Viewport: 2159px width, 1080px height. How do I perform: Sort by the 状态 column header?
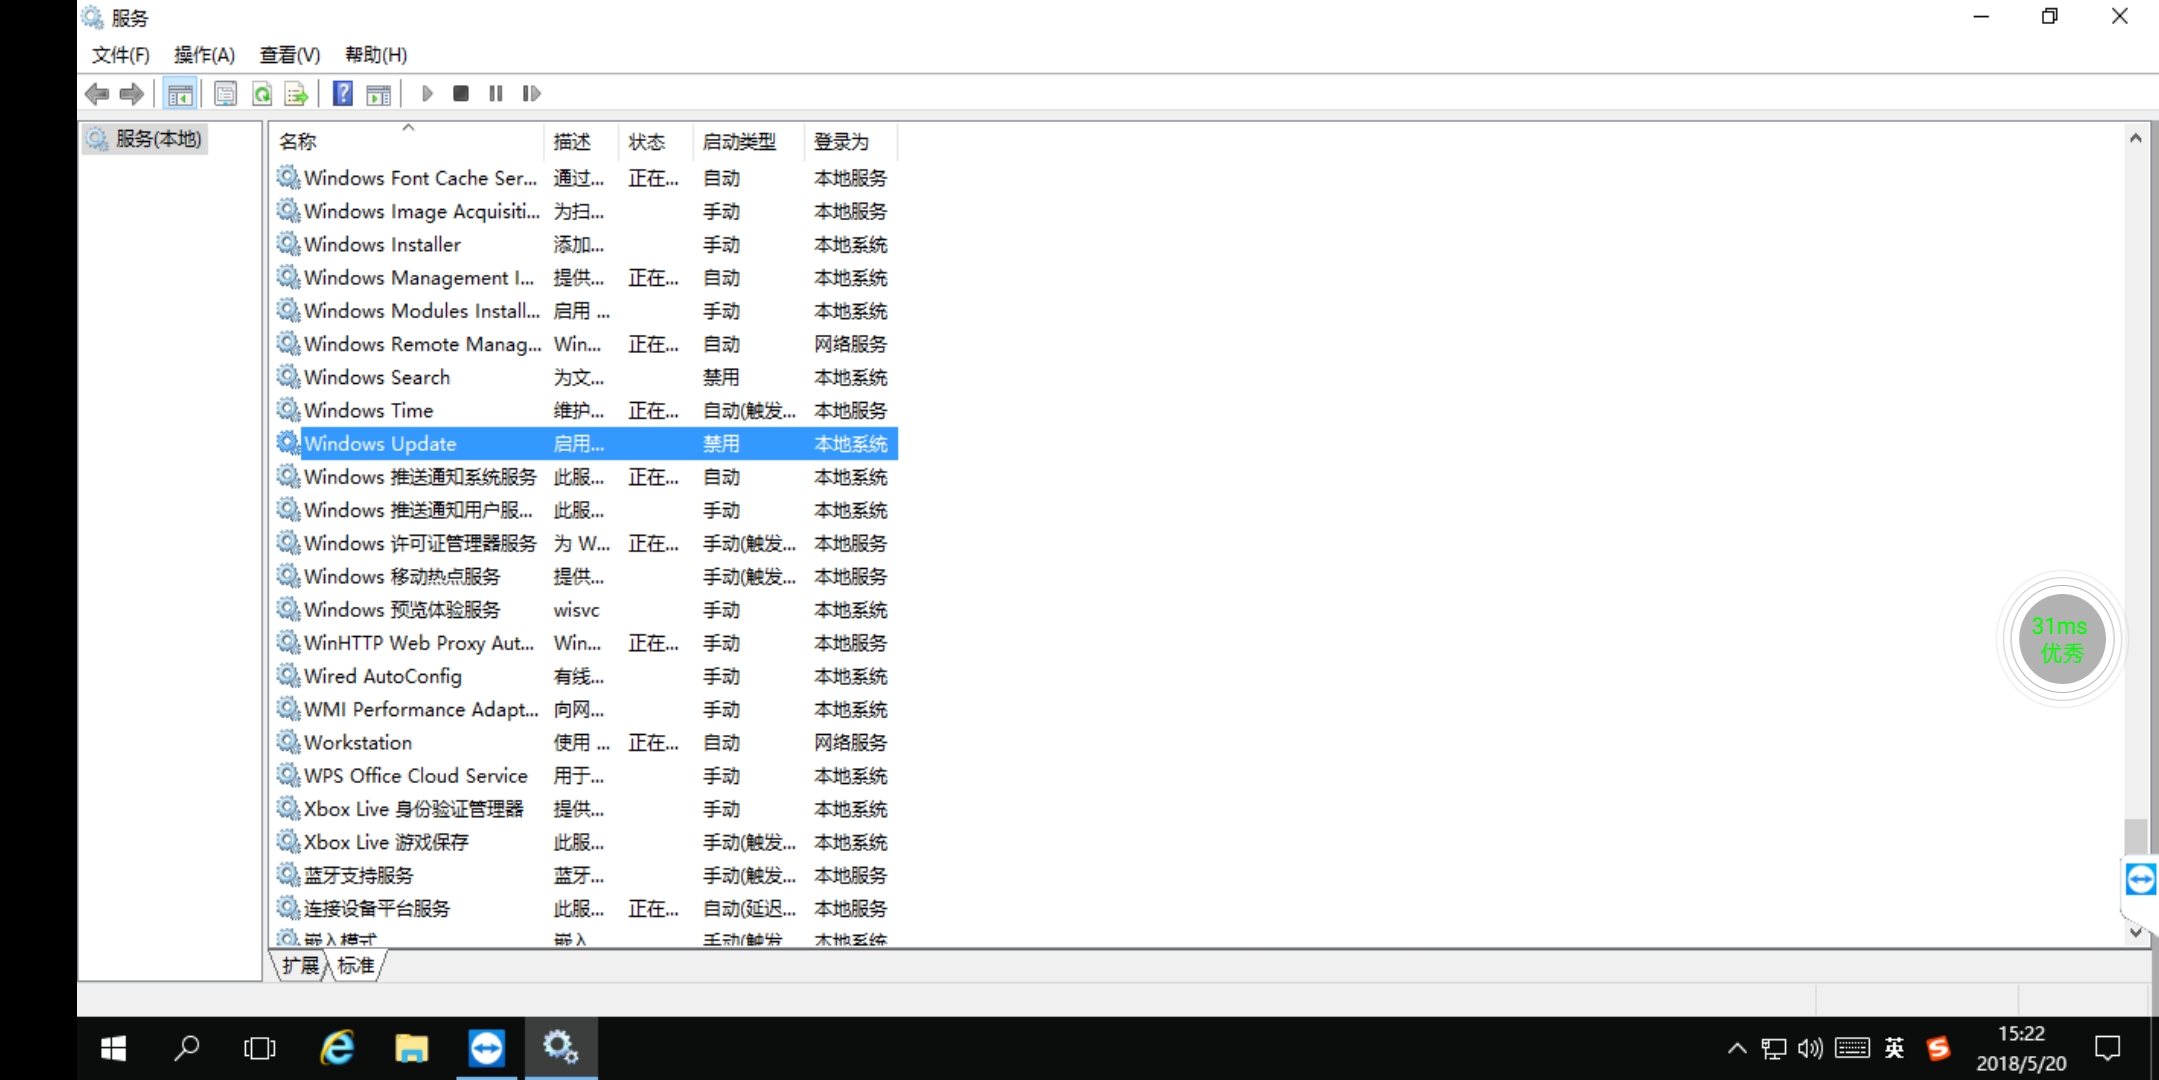click(x=656, y=141)
